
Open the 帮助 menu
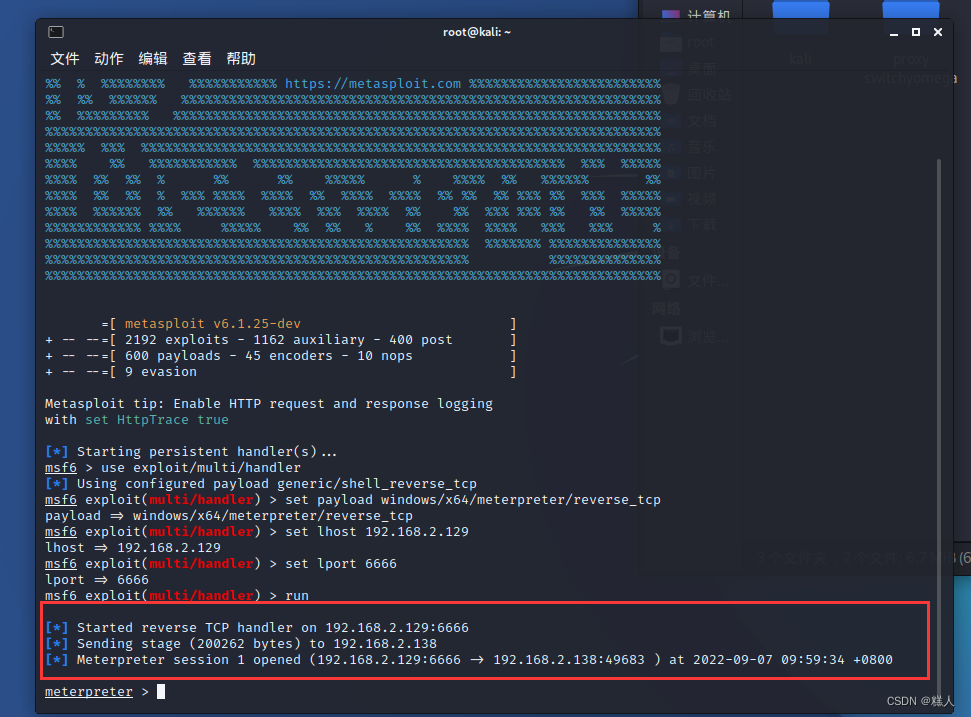(241, 59)
